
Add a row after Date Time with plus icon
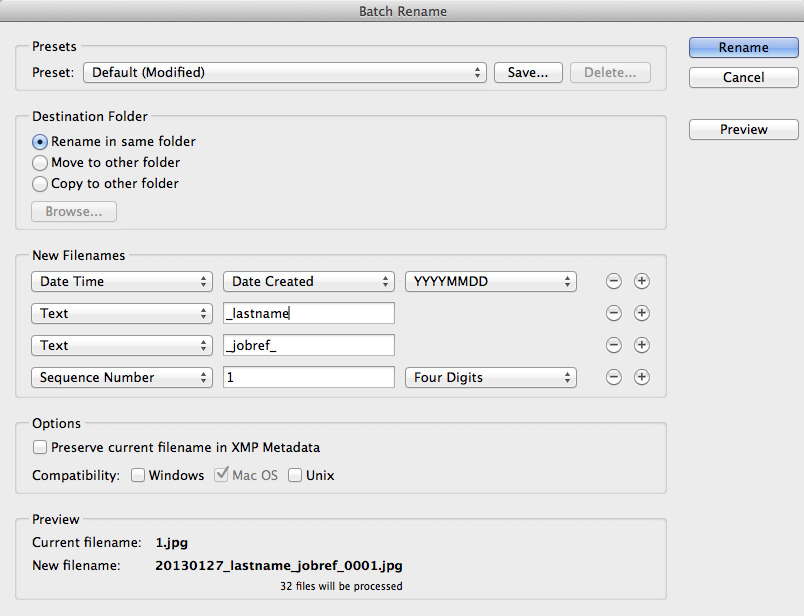(x=642, y=282)
